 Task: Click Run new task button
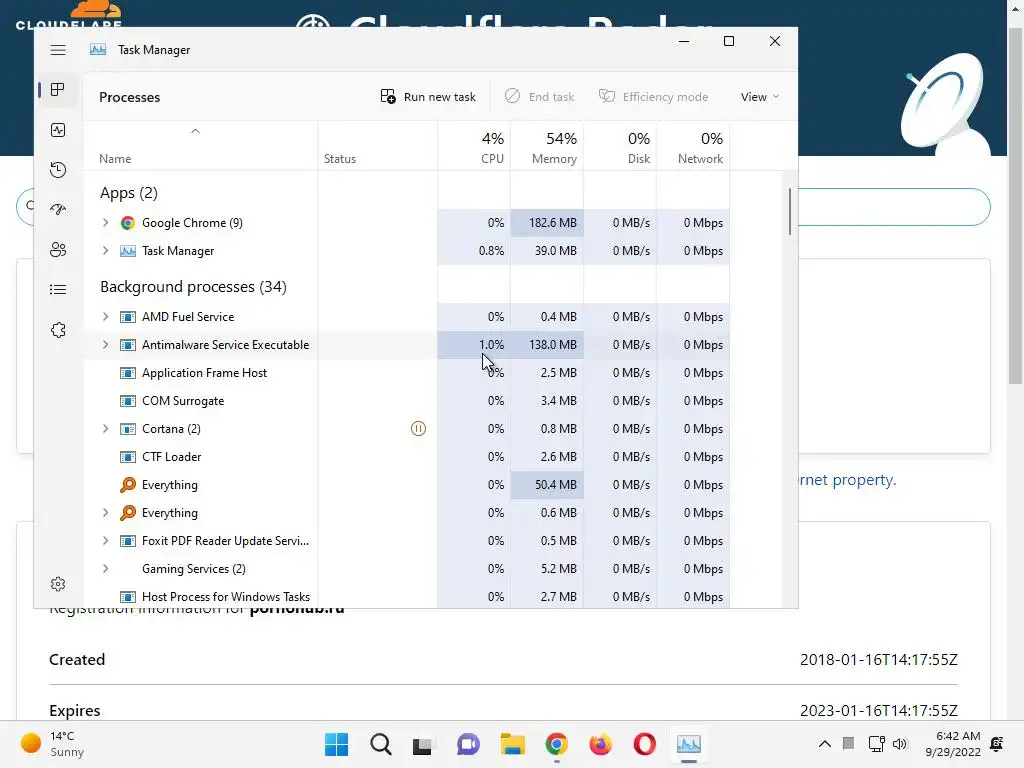click(428, 97)
